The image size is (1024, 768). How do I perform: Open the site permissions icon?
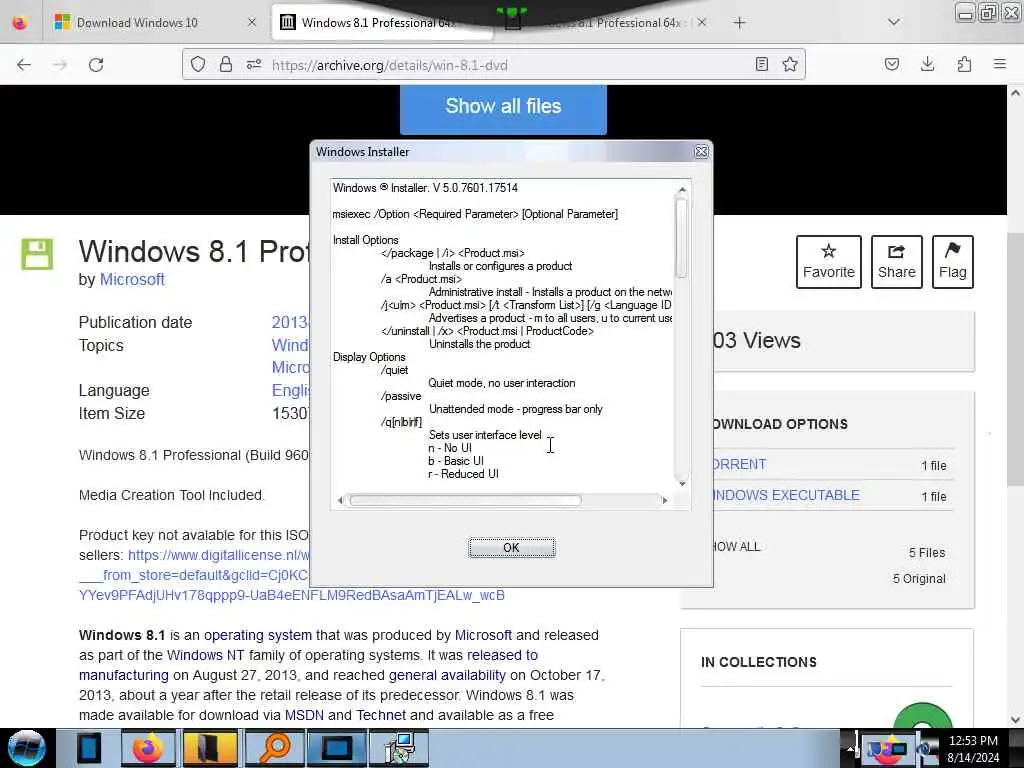pos(254,64)
